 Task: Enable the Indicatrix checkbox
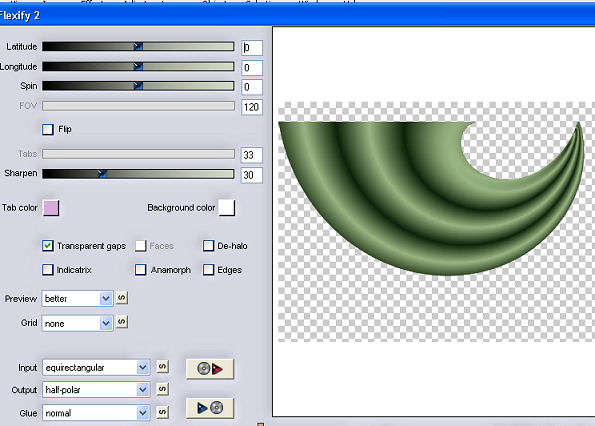pyautogui.click(x=48, y=270)
